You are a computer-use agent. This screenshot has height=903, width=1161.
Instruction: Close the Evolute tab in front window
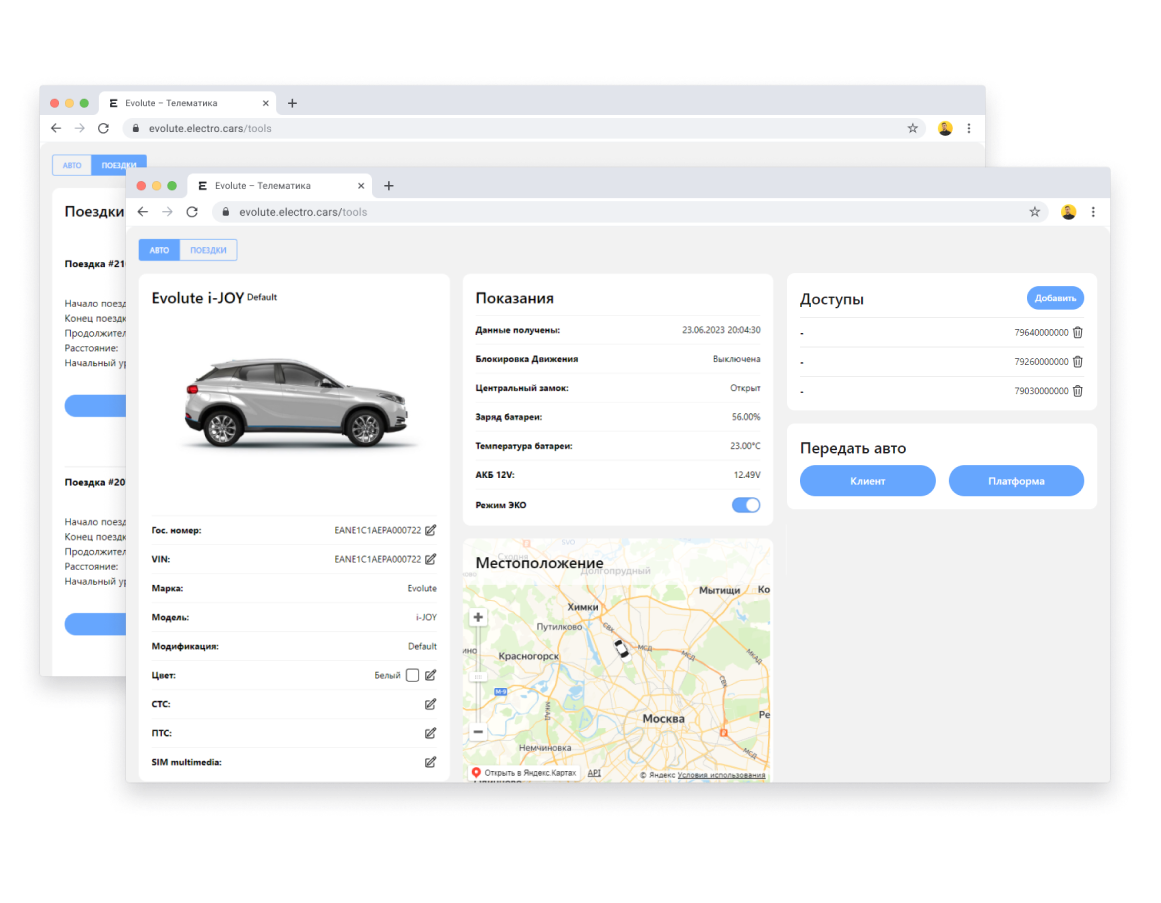(361, 186)
